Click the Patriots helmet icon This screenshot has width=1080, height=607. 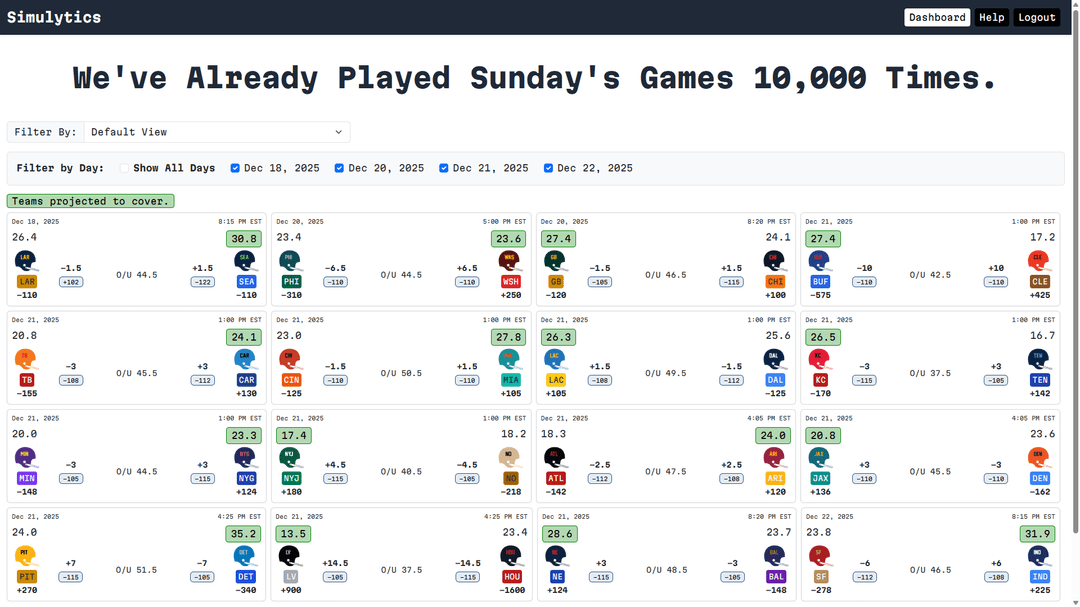pos(555,556)
